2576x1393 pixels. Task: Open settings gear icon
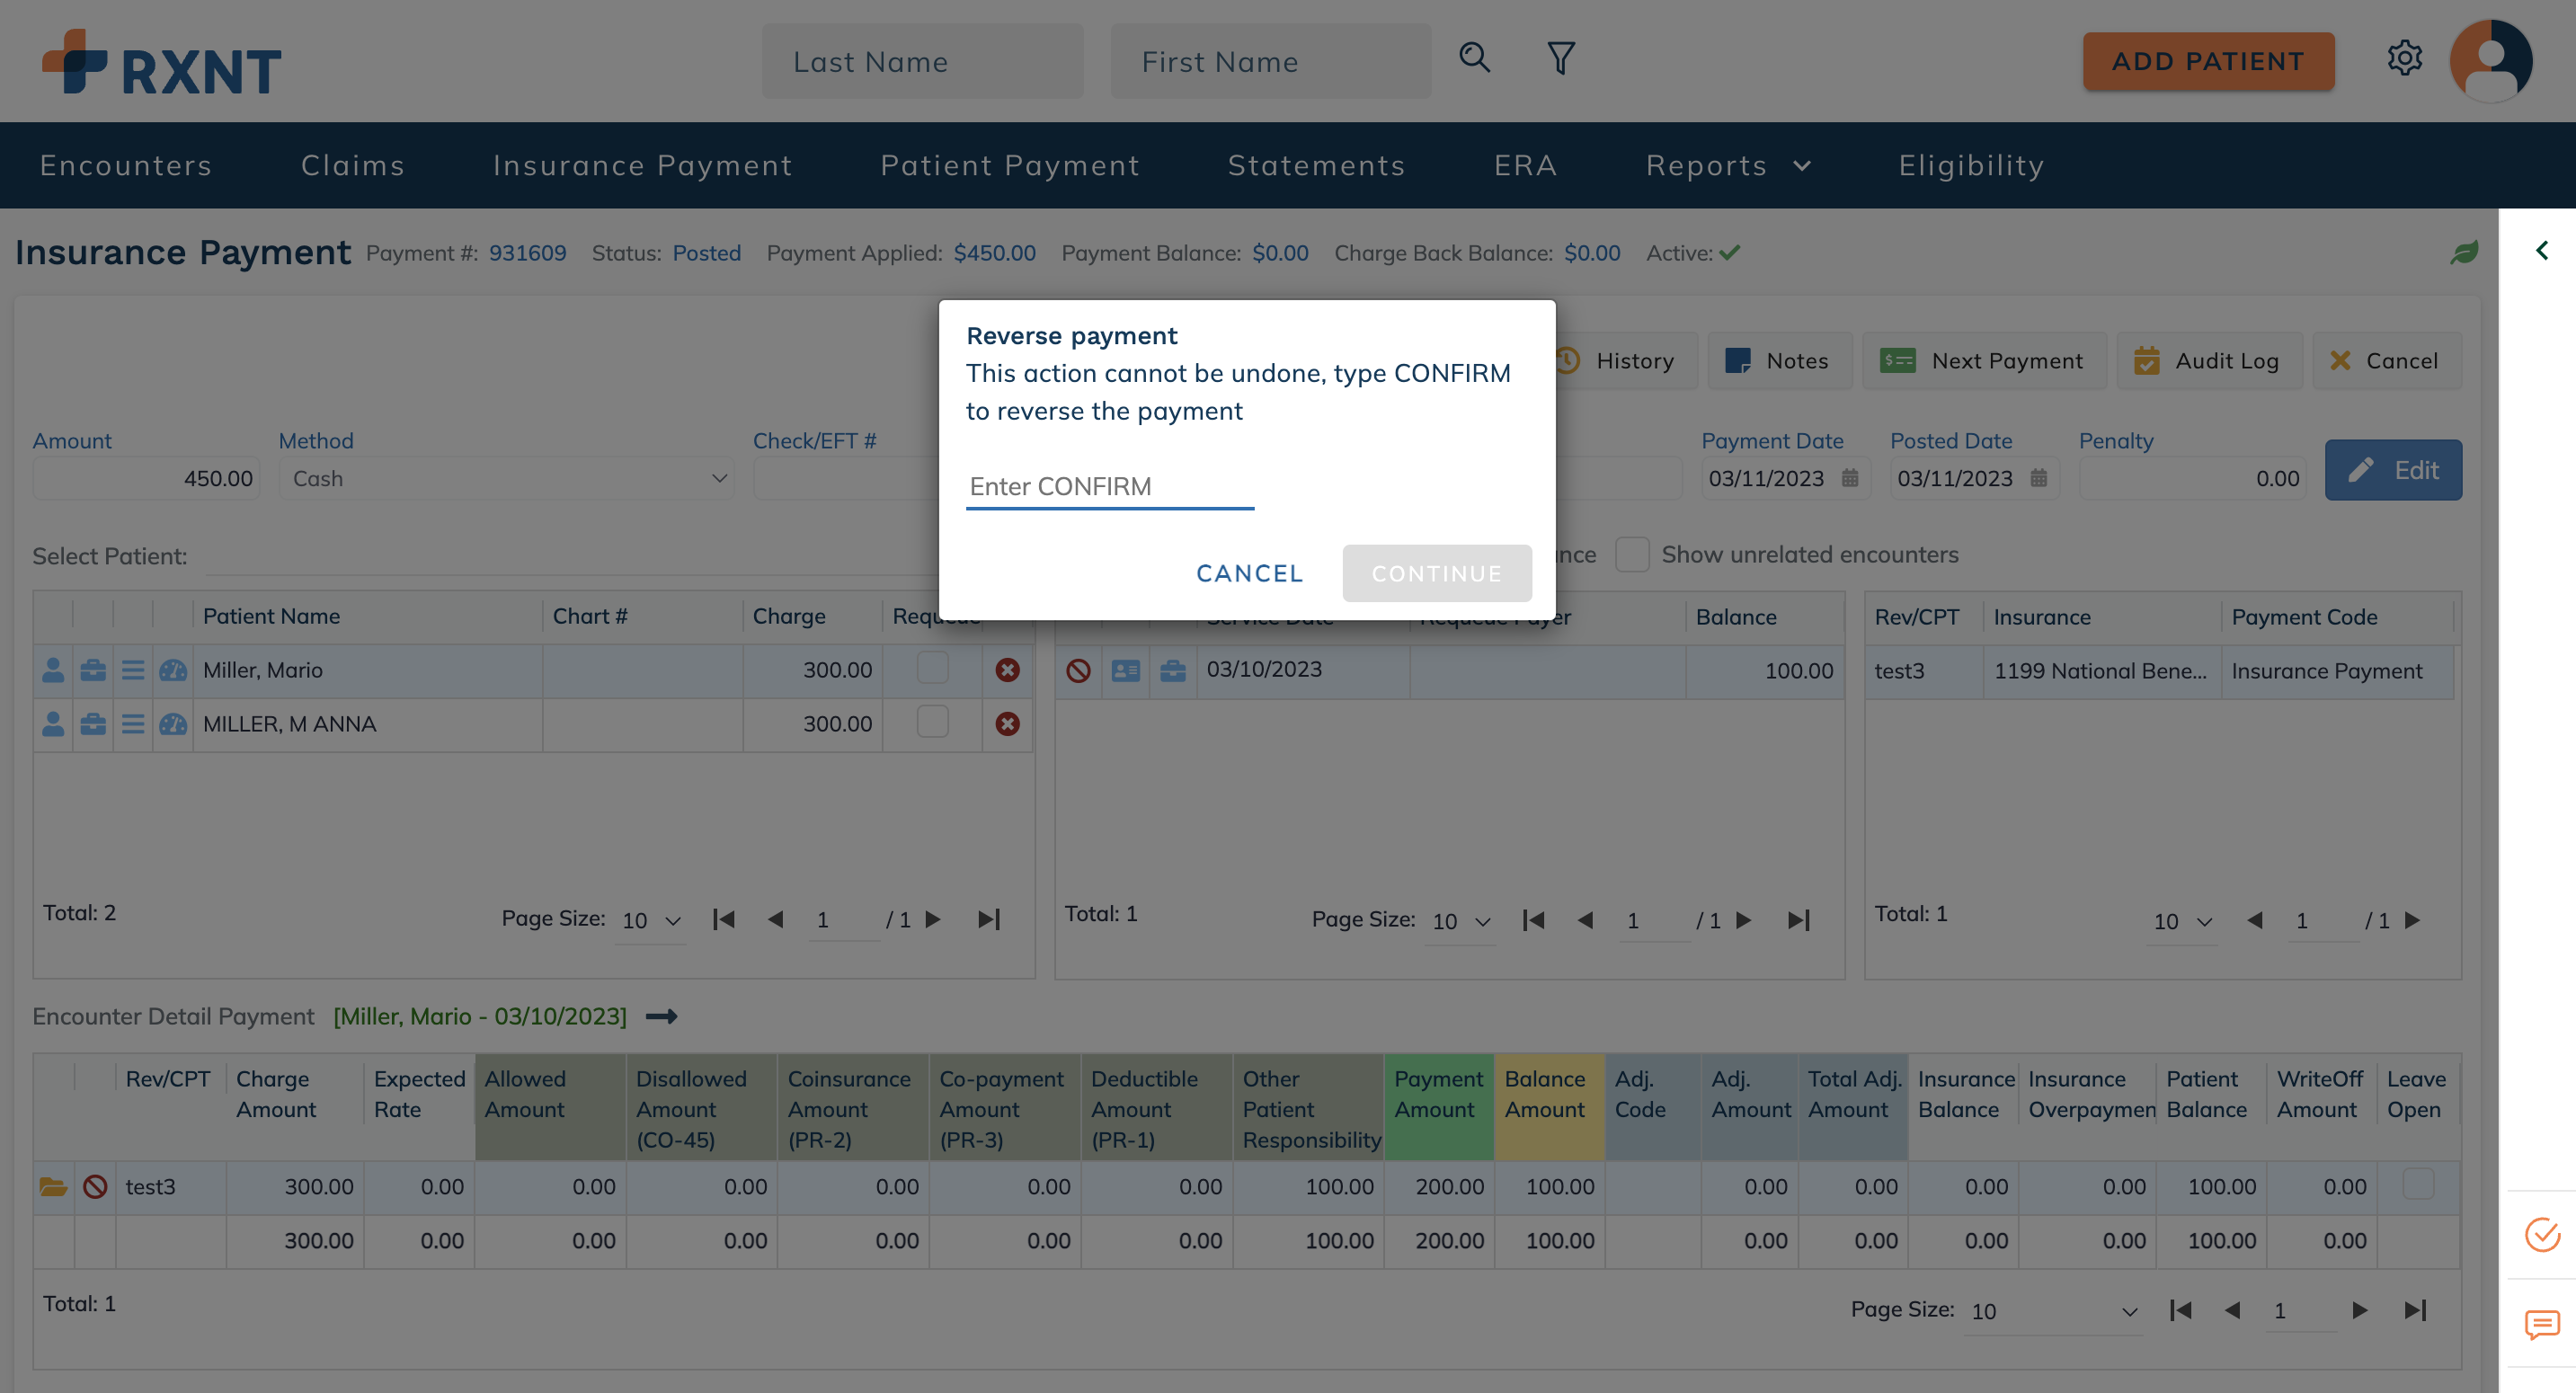(x=2404, y=58)
